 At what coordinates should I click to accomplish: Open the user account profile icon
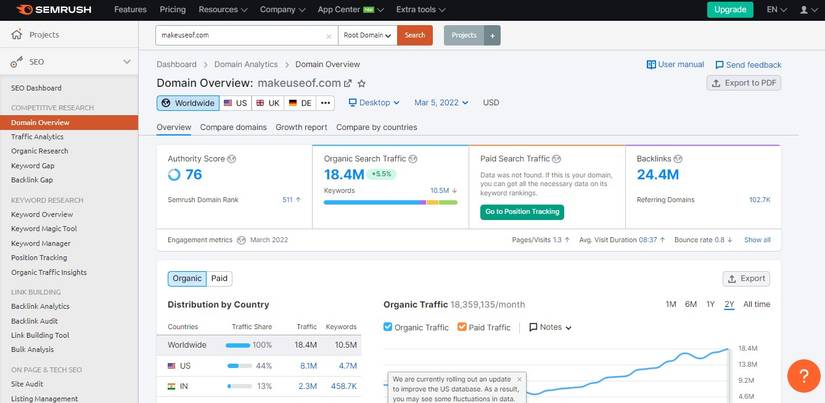coord(806,9)
